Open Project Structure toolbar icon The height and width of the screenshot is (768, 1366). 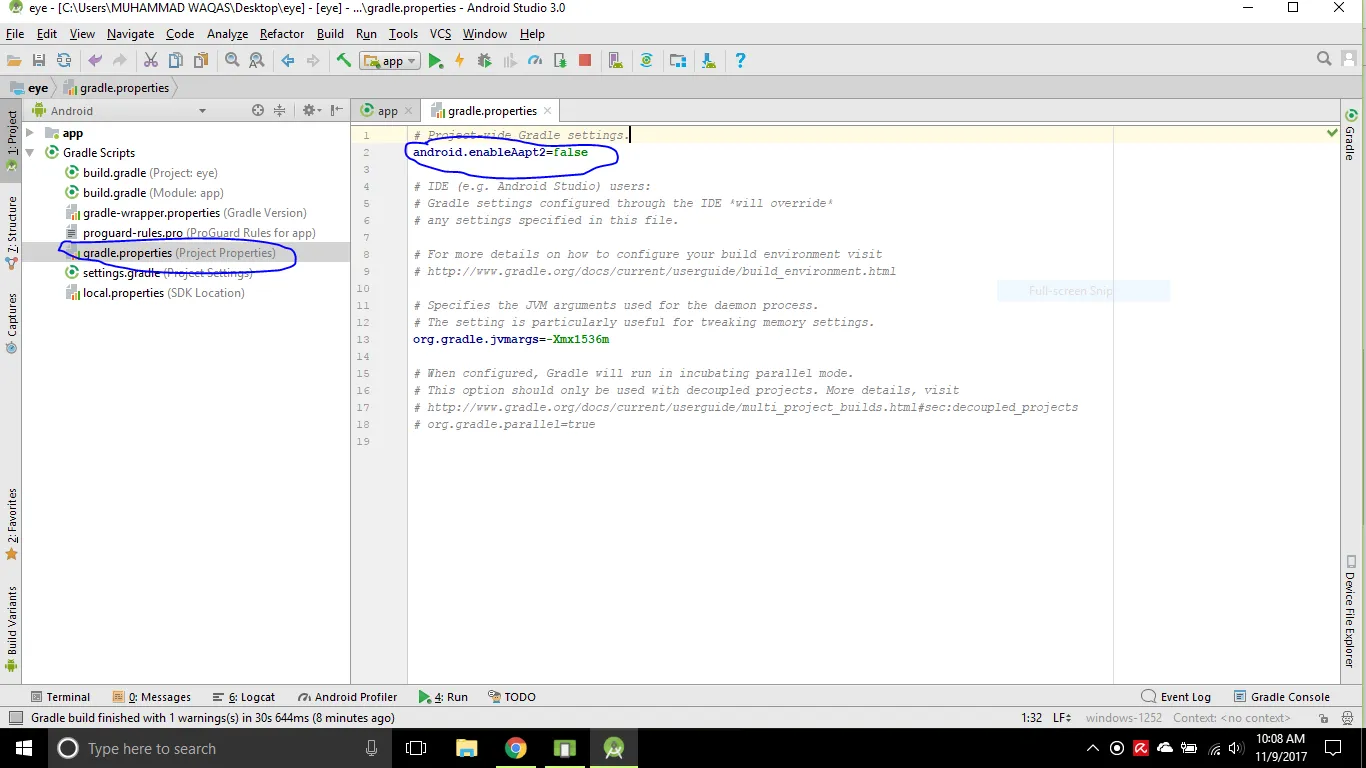678,61
